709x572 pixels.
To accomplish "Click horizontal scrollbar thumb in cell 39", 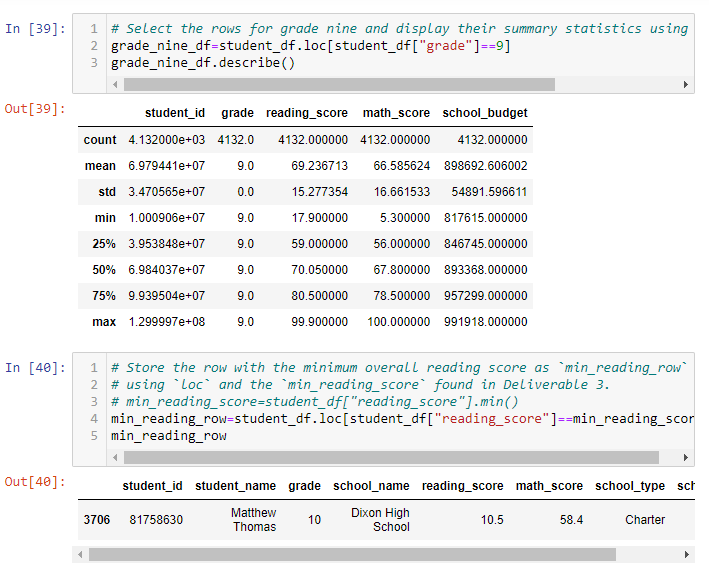I will [x=339, y=85].
